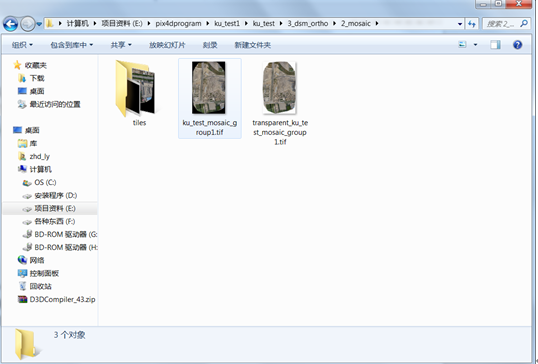Minimize the Explorer window
This screenshot has height=364, width=538.
pyautogui.click(x=483, y=4)
